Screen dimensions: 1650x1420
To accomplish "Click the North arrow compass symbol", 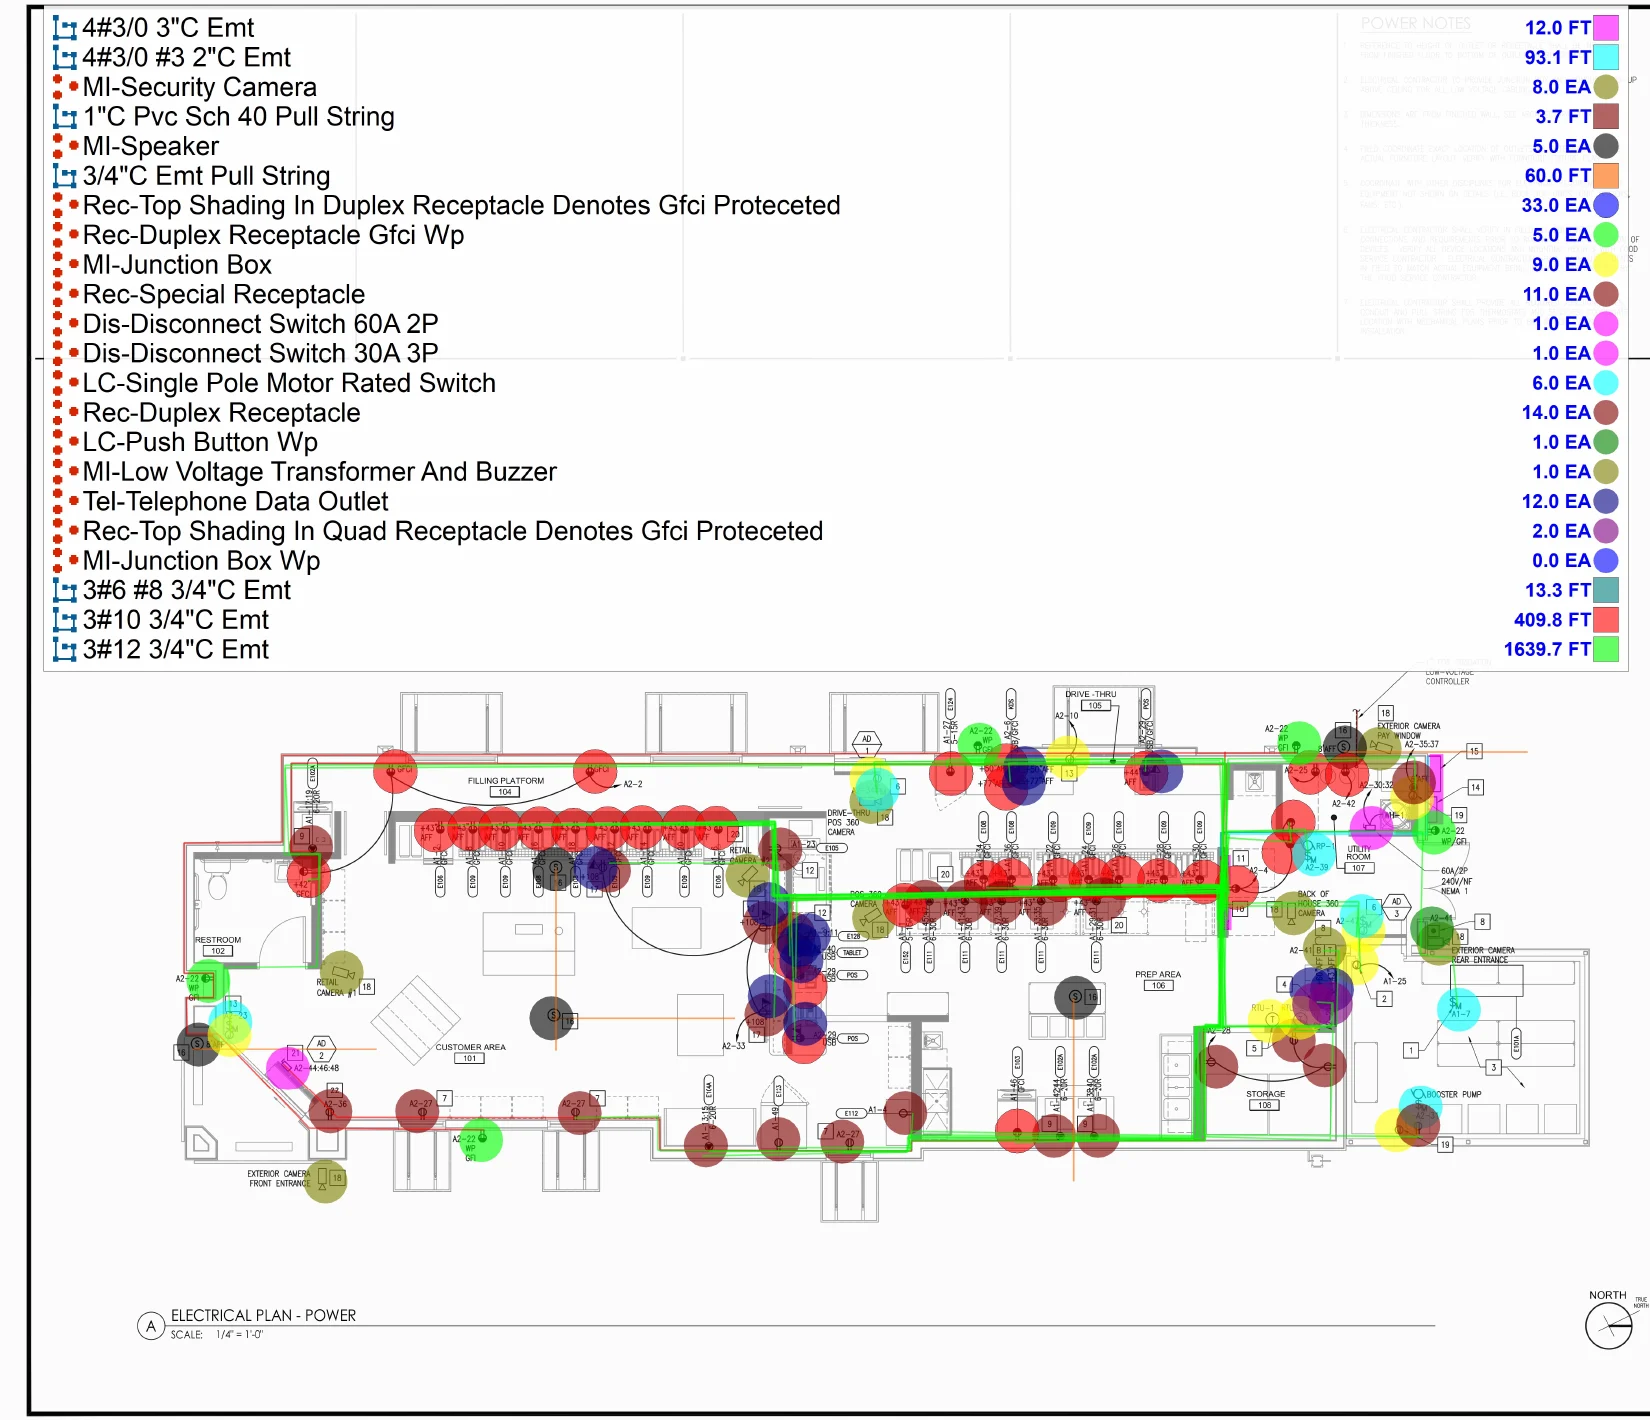I will 1608,1325.
